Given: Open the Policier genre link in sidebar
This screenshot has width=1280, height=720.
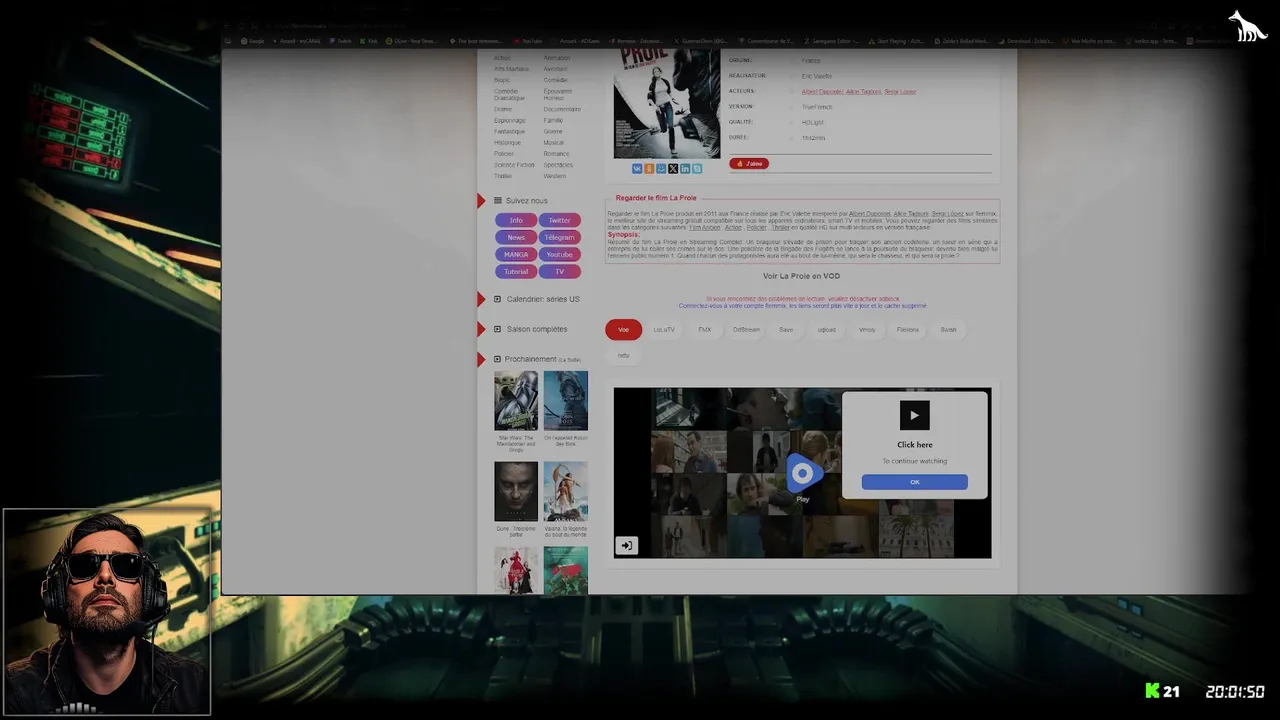Looking at the screenshot, I should click(504, 153).
